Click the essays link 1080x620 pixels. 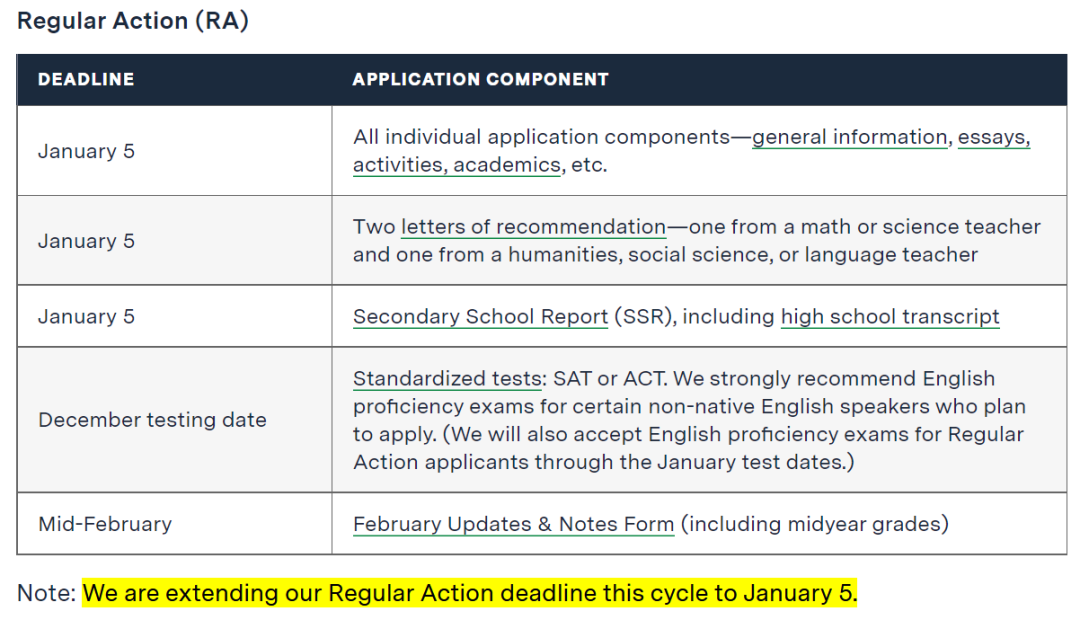tap(994, 138)
